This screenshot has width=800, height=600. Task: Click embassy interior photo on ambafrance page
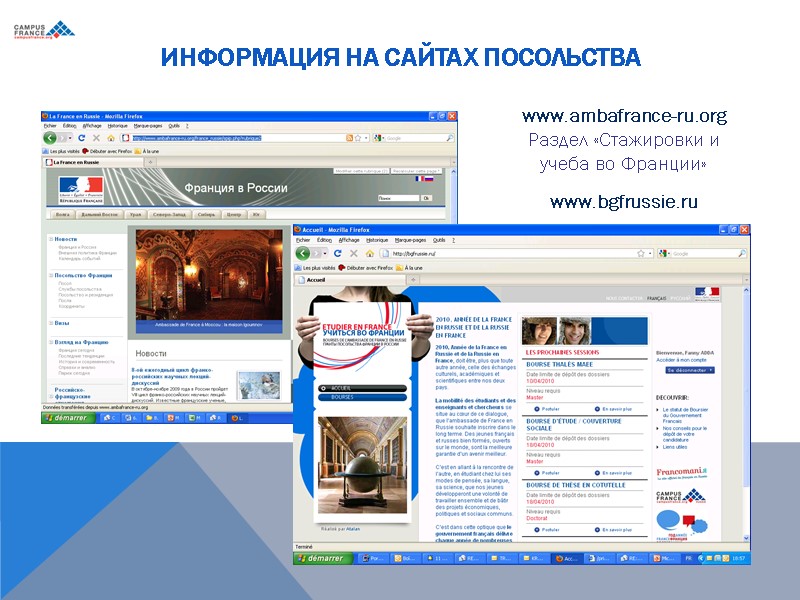[209, 281]
